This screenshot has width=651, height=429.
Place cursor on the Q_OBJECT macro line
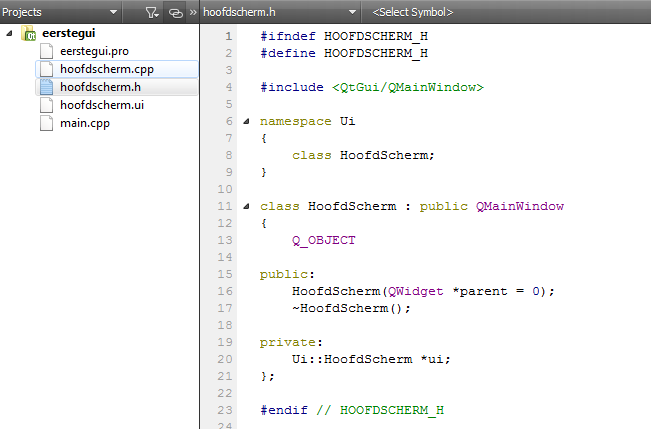coord(323,240)
